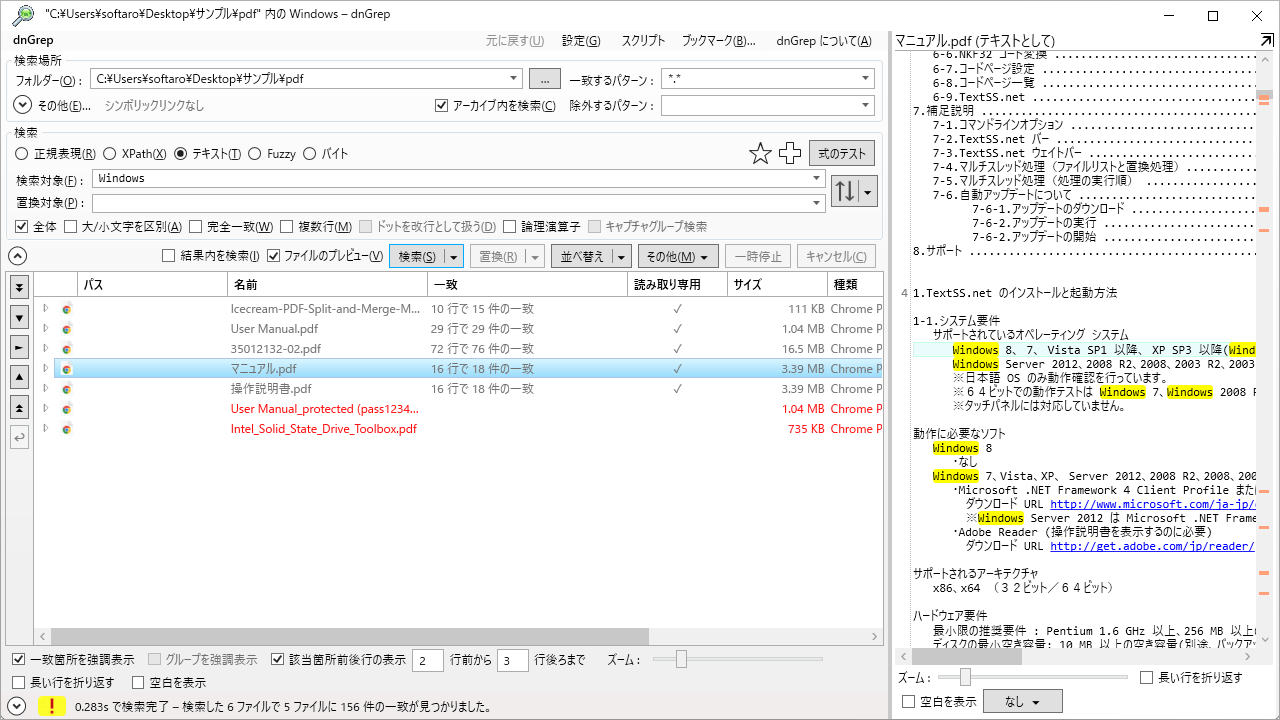
Task: Open 検索対象 history dropdown arrow
Action: 817,179
